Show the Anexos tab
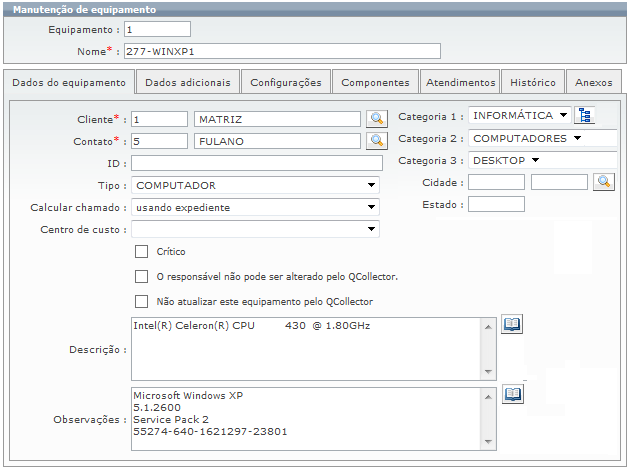The height and width of the screenshot is (470, 630). click(593, 82)
